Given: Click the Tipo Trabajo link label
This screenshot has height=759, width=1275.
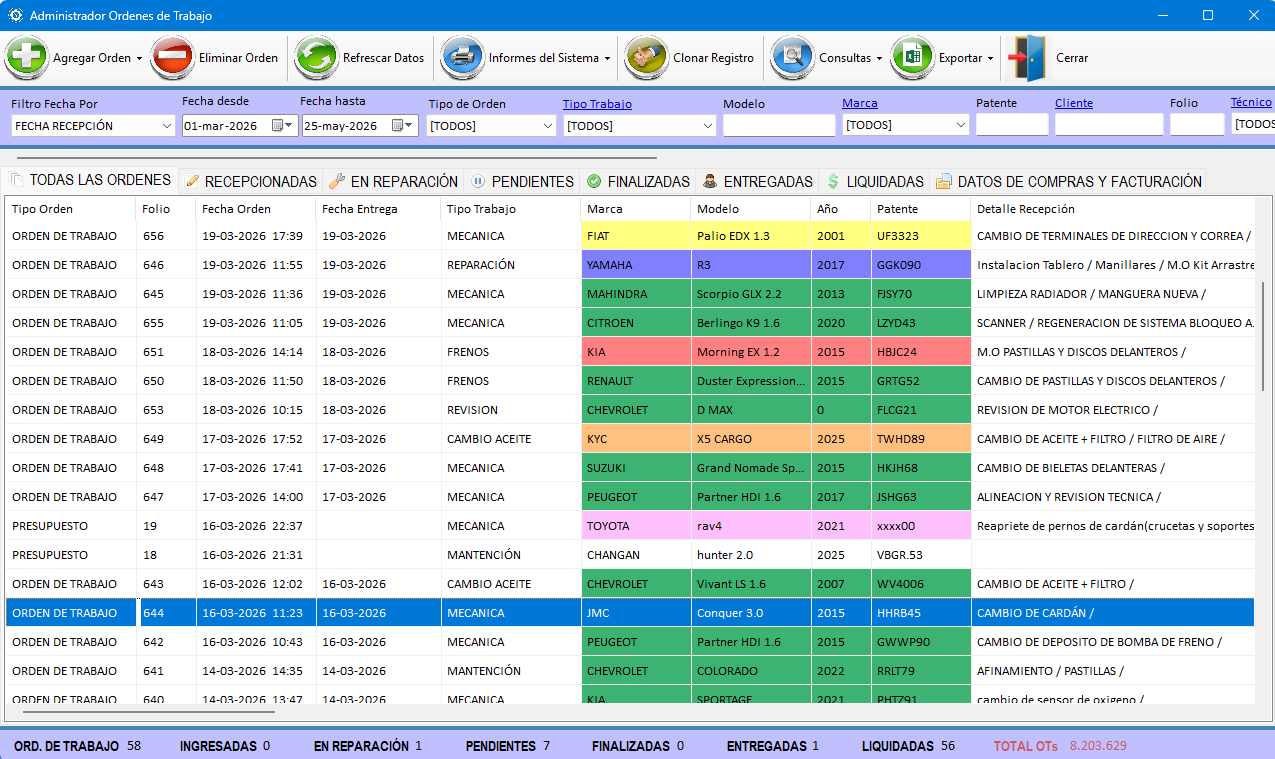Looking at the screenshot, I should [597, 103].
